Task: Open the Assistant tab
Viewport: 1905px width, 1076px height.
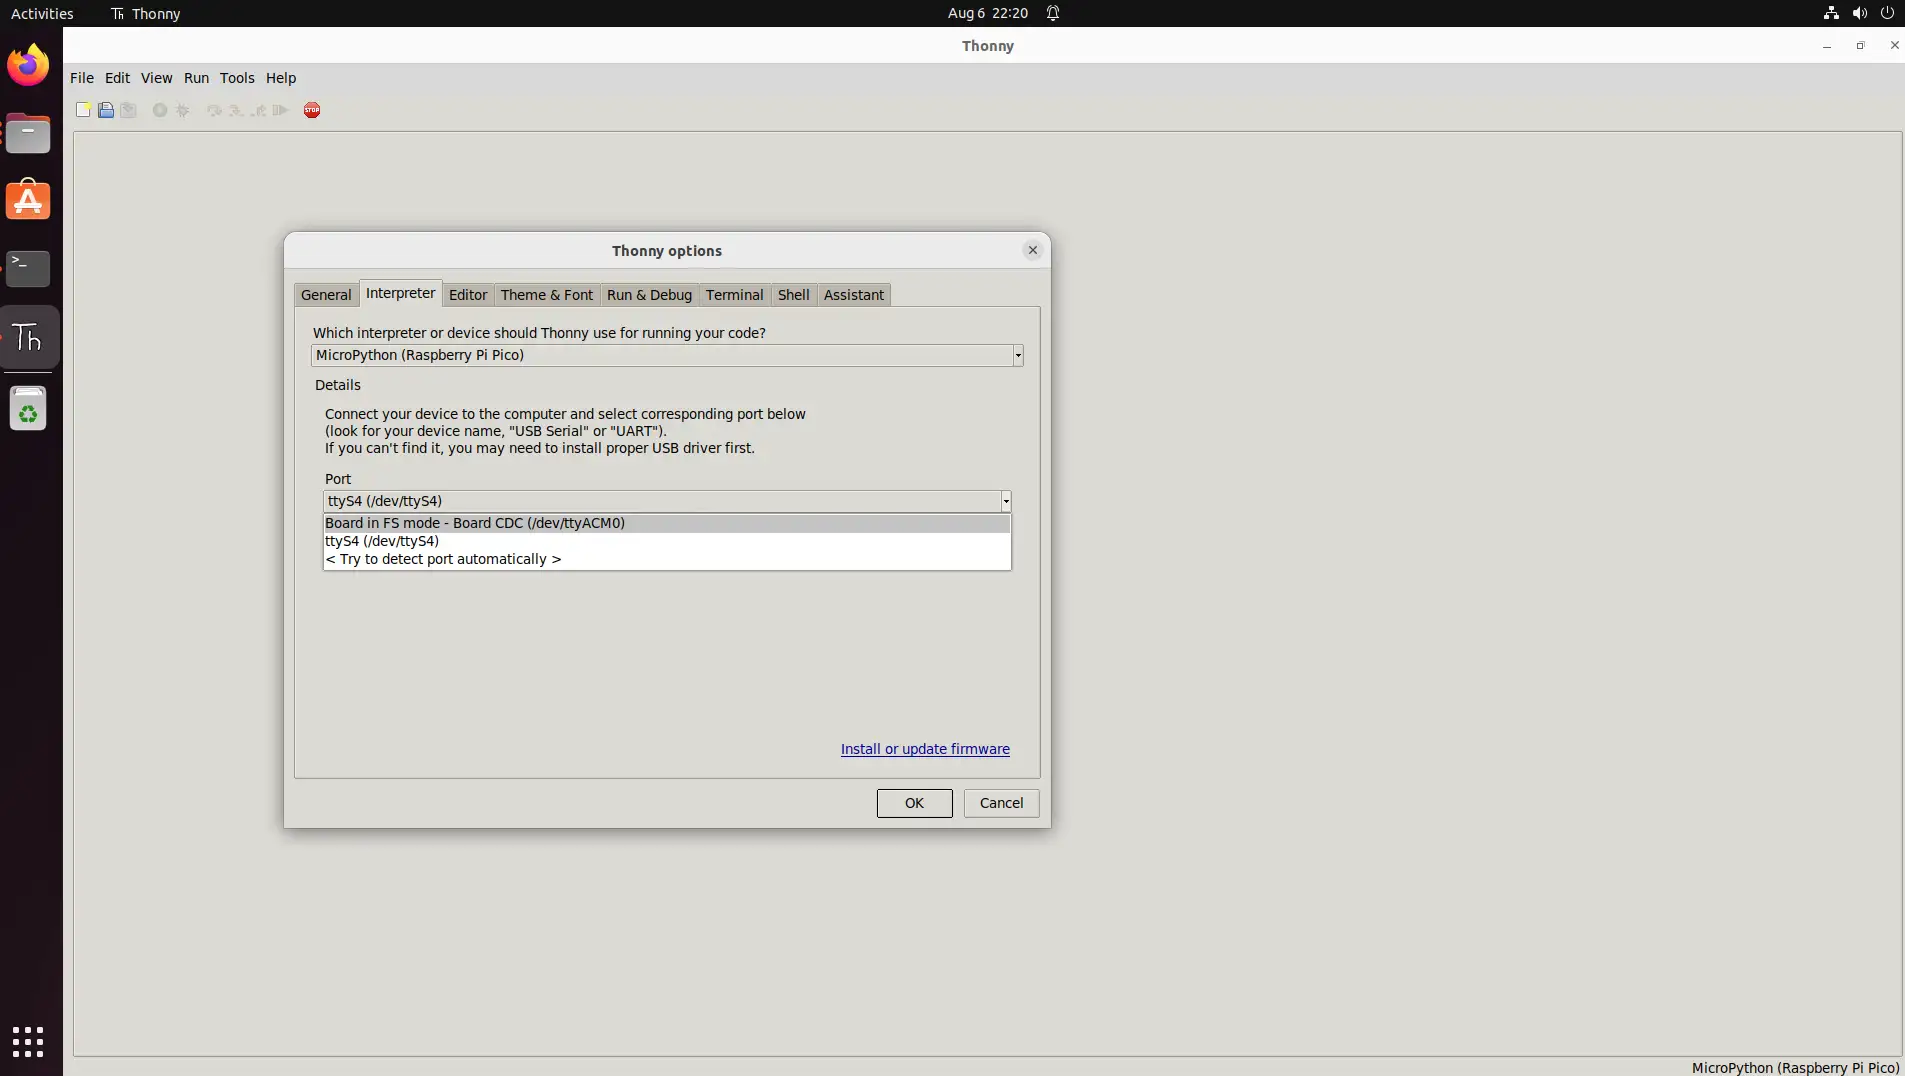Action: (854, 295)
